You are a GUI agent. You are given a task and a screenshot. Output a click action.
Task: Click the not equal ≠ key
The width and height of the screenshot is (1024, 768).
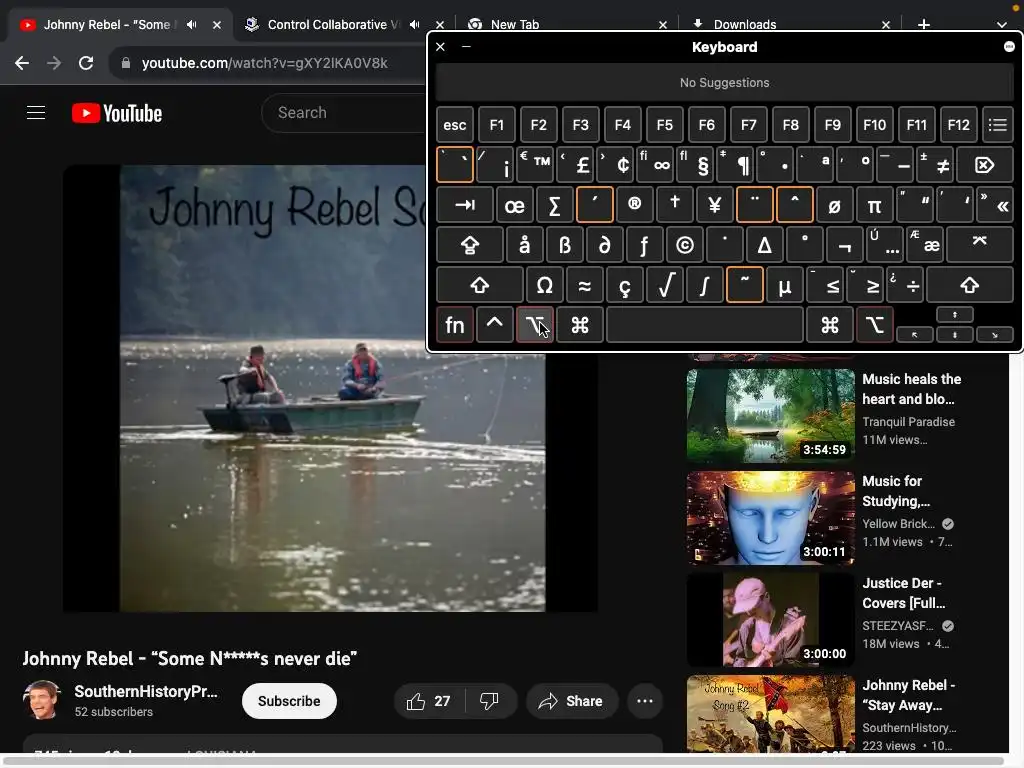pyautogui.click(x=935, y=165)
